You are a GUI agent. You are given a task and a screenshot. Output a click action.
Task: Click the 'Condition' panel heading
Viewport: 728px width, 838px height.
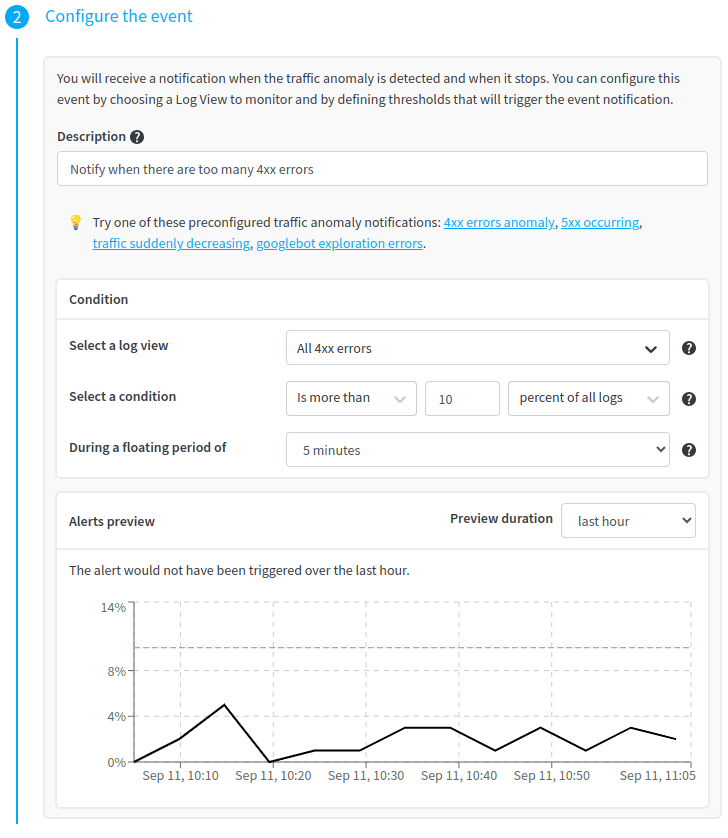pyautogui.click(x=98, y=299)
